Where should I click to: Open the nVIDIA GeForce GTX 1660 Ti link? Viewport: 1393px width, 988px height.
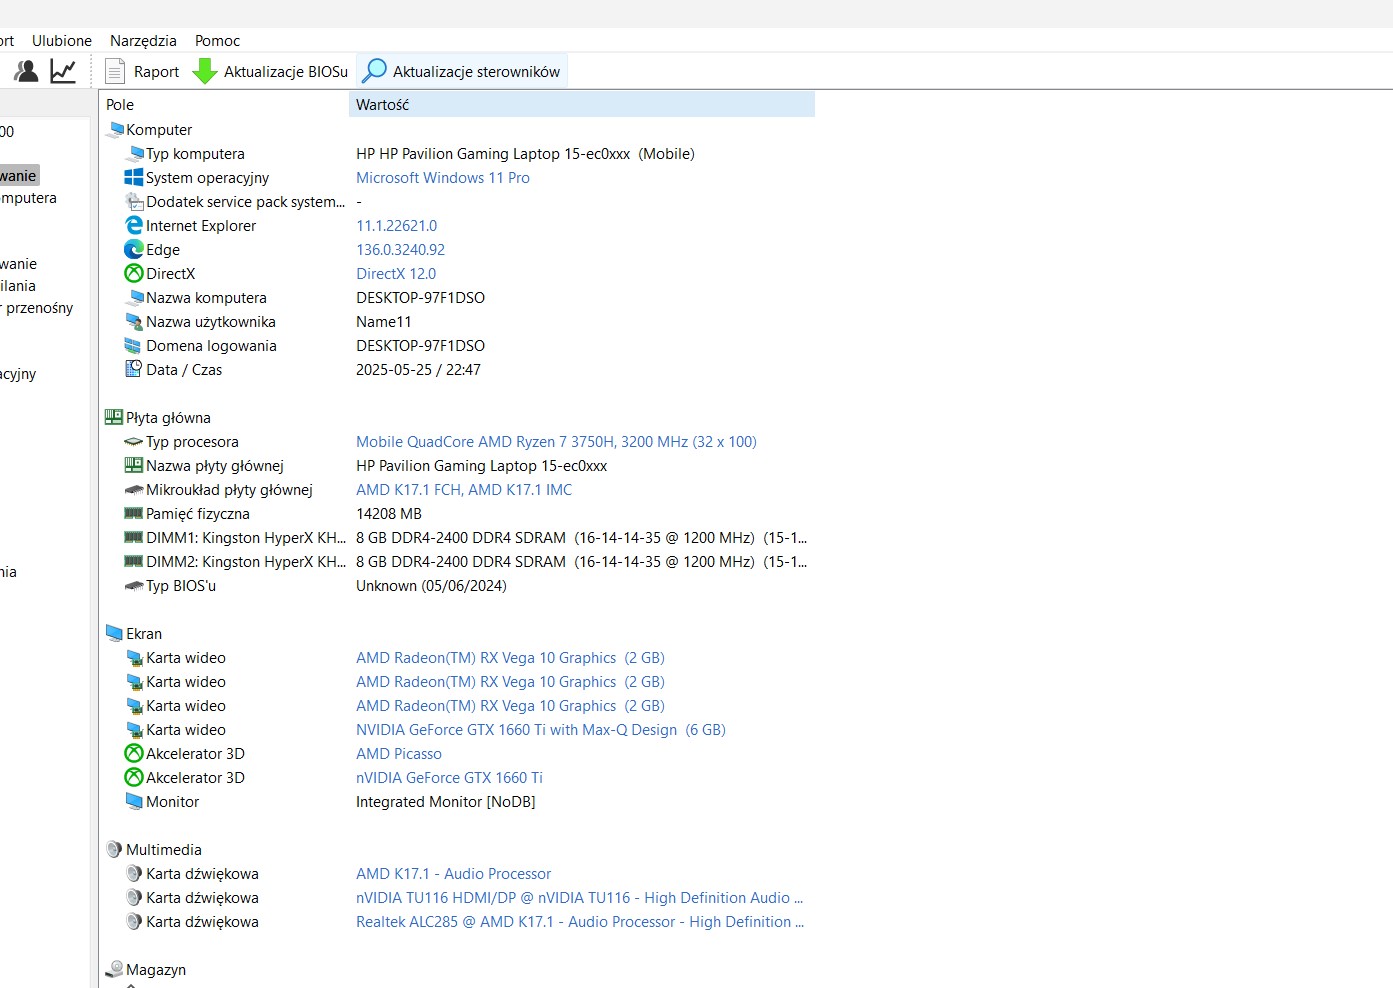click(449, 778)
